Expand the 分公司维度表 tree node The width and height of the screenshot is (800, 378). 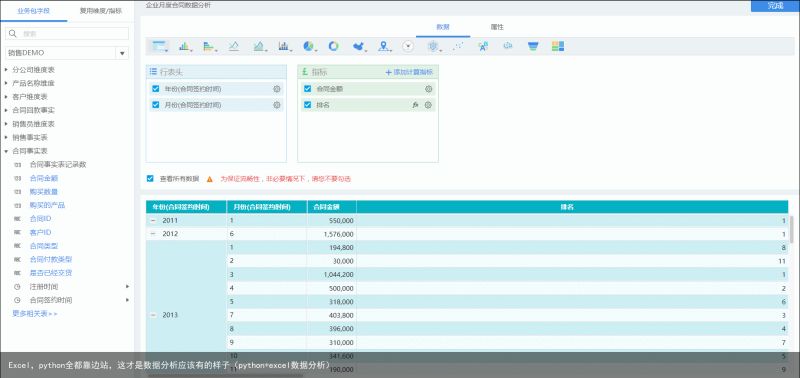6,69
